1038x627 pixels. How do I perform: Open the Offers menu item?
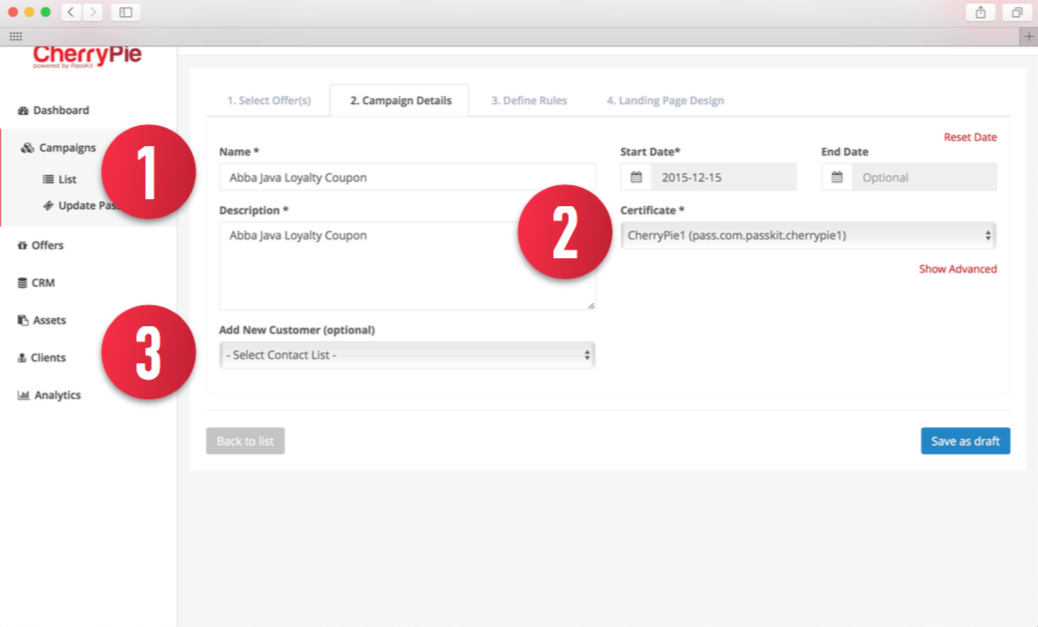point(48,246)
